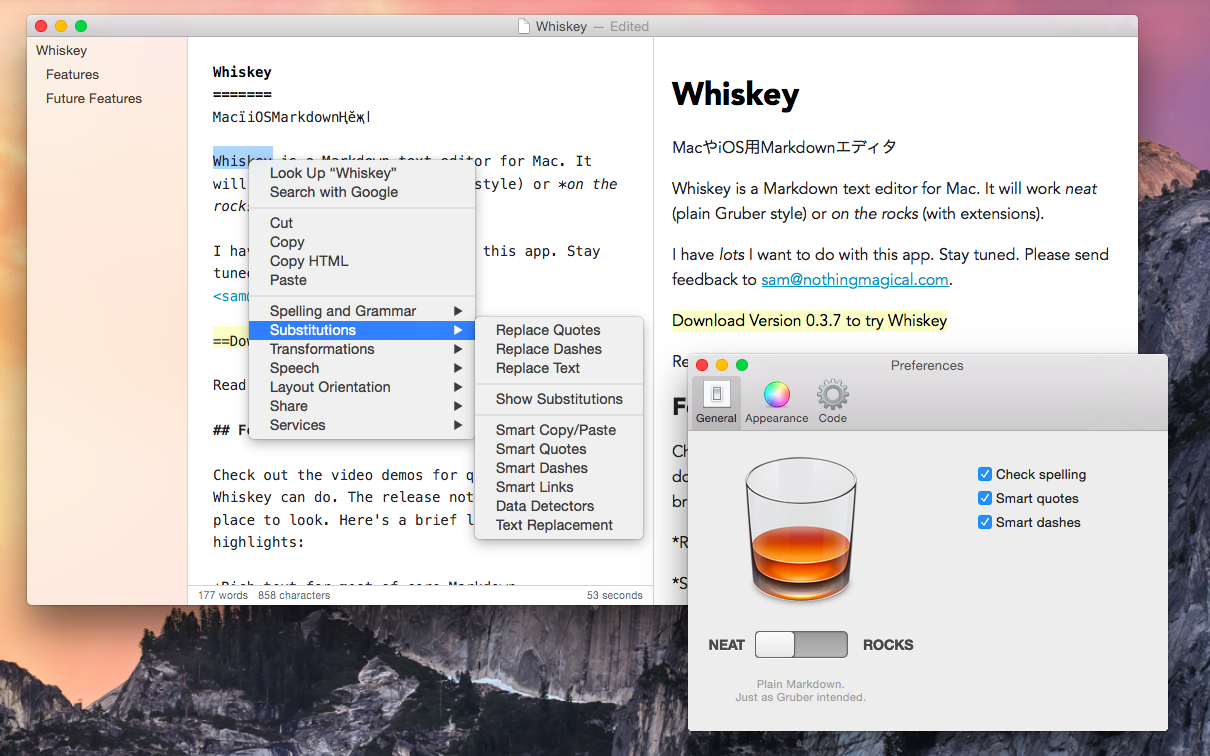Click the document icon in Whiskey title bar
1210x756 pixels.
(524, 26)
